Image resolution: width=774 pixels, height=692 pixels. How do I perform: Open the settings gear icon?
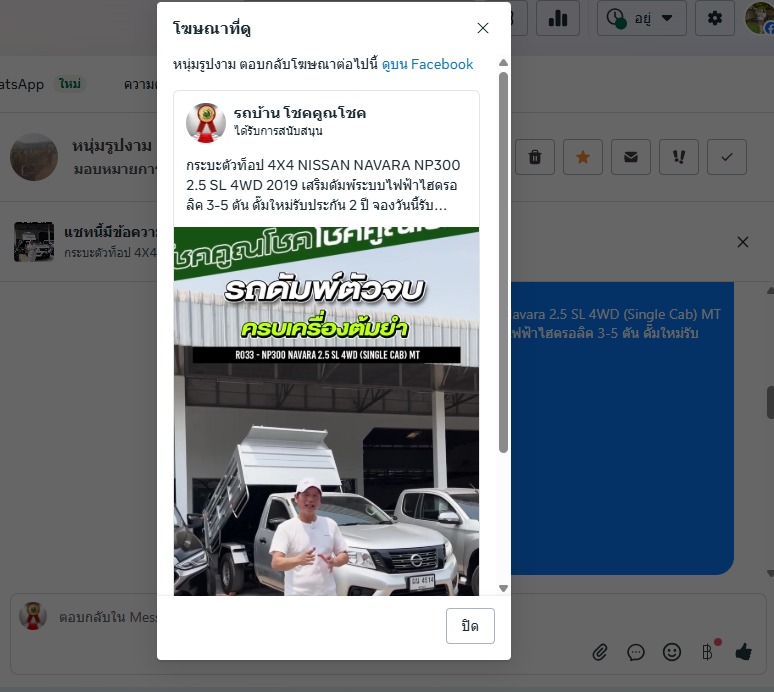pos(714,18)
